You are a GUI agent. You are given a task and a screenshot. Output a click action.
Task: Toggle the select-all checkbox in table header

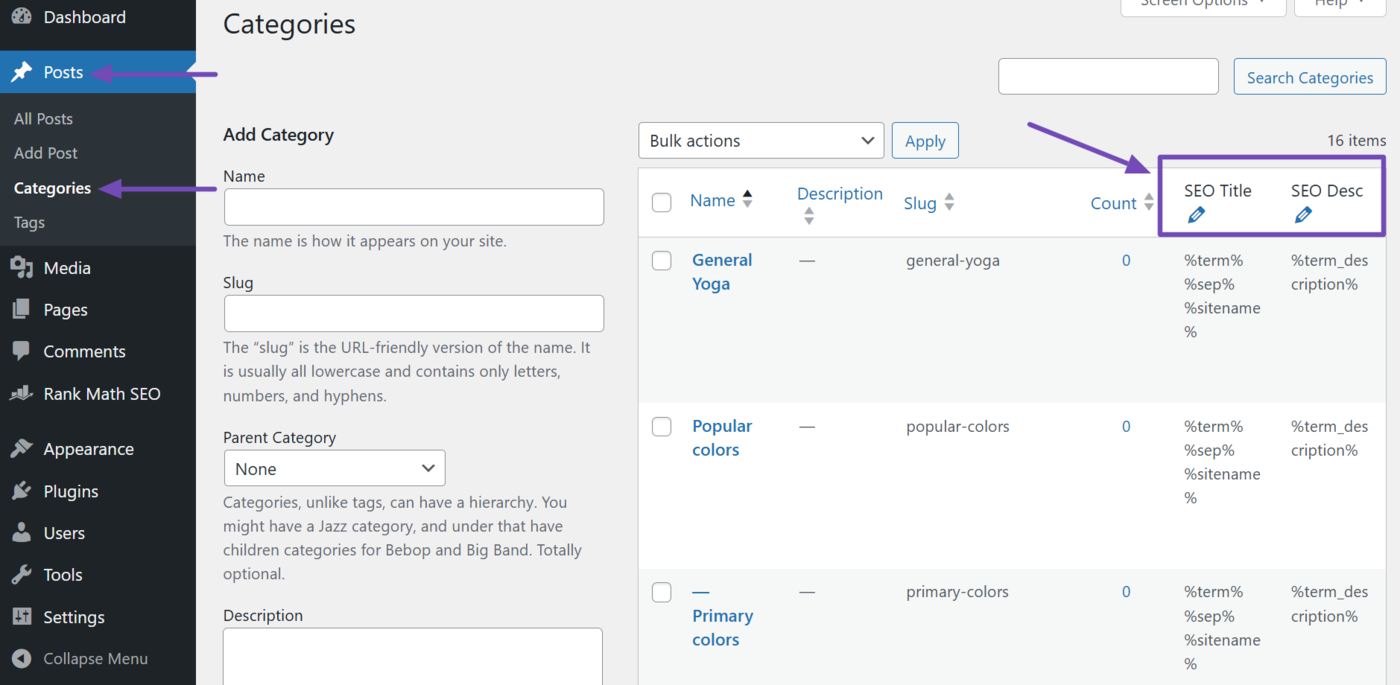tap(662, 203)
